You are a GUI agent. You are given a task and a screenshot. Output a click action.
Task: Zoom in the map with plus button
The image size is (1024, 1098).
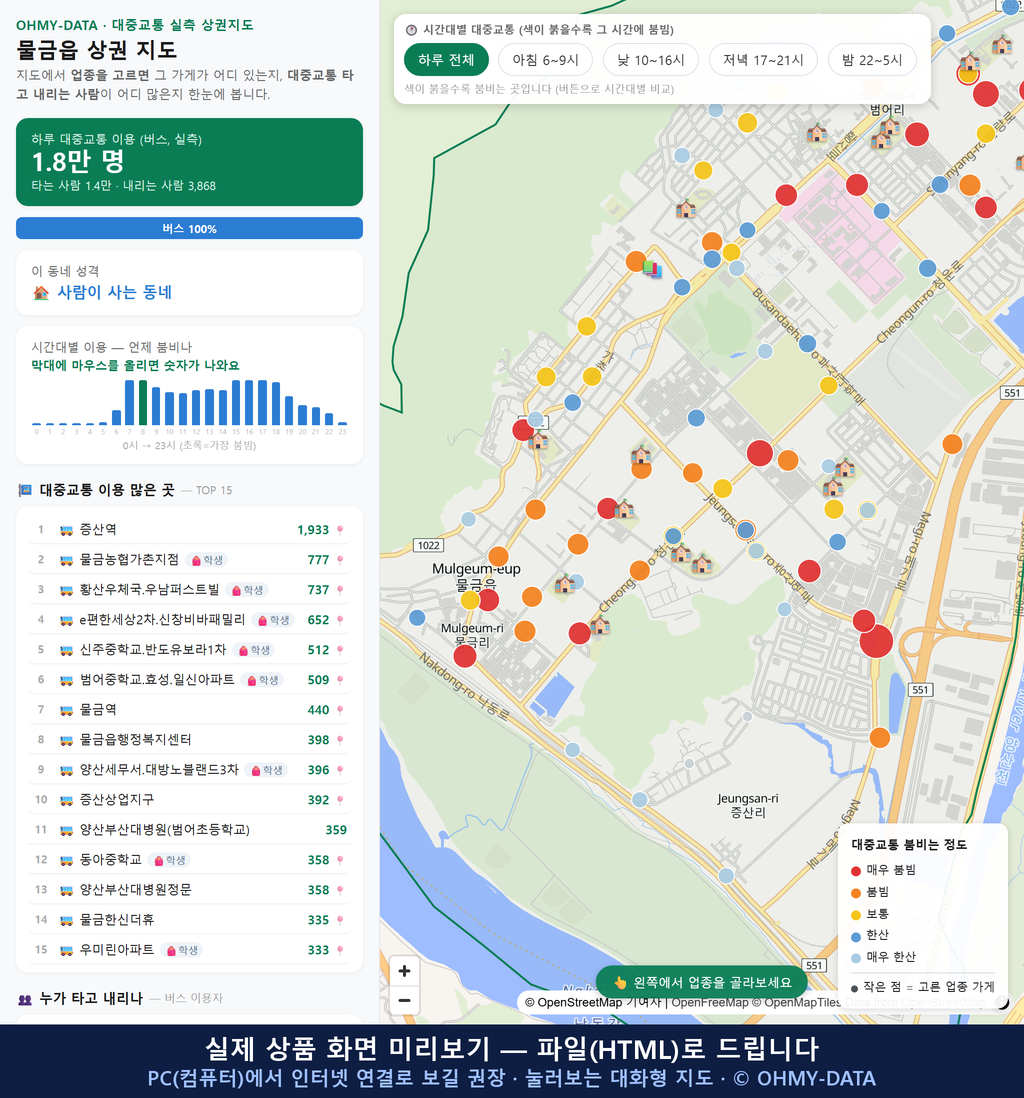(404, 971)
